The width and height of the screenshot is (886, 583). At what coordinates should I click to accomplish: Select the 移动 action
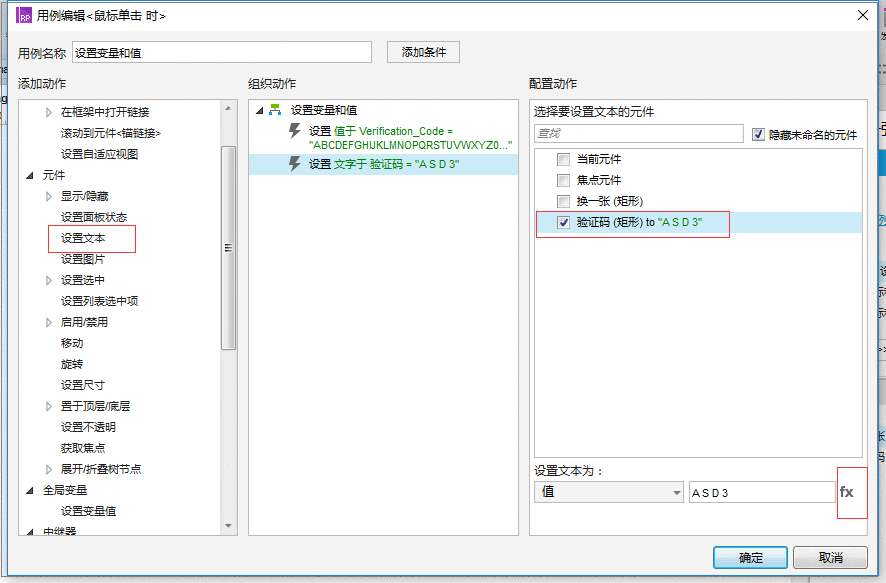click(x=72, y=343)
